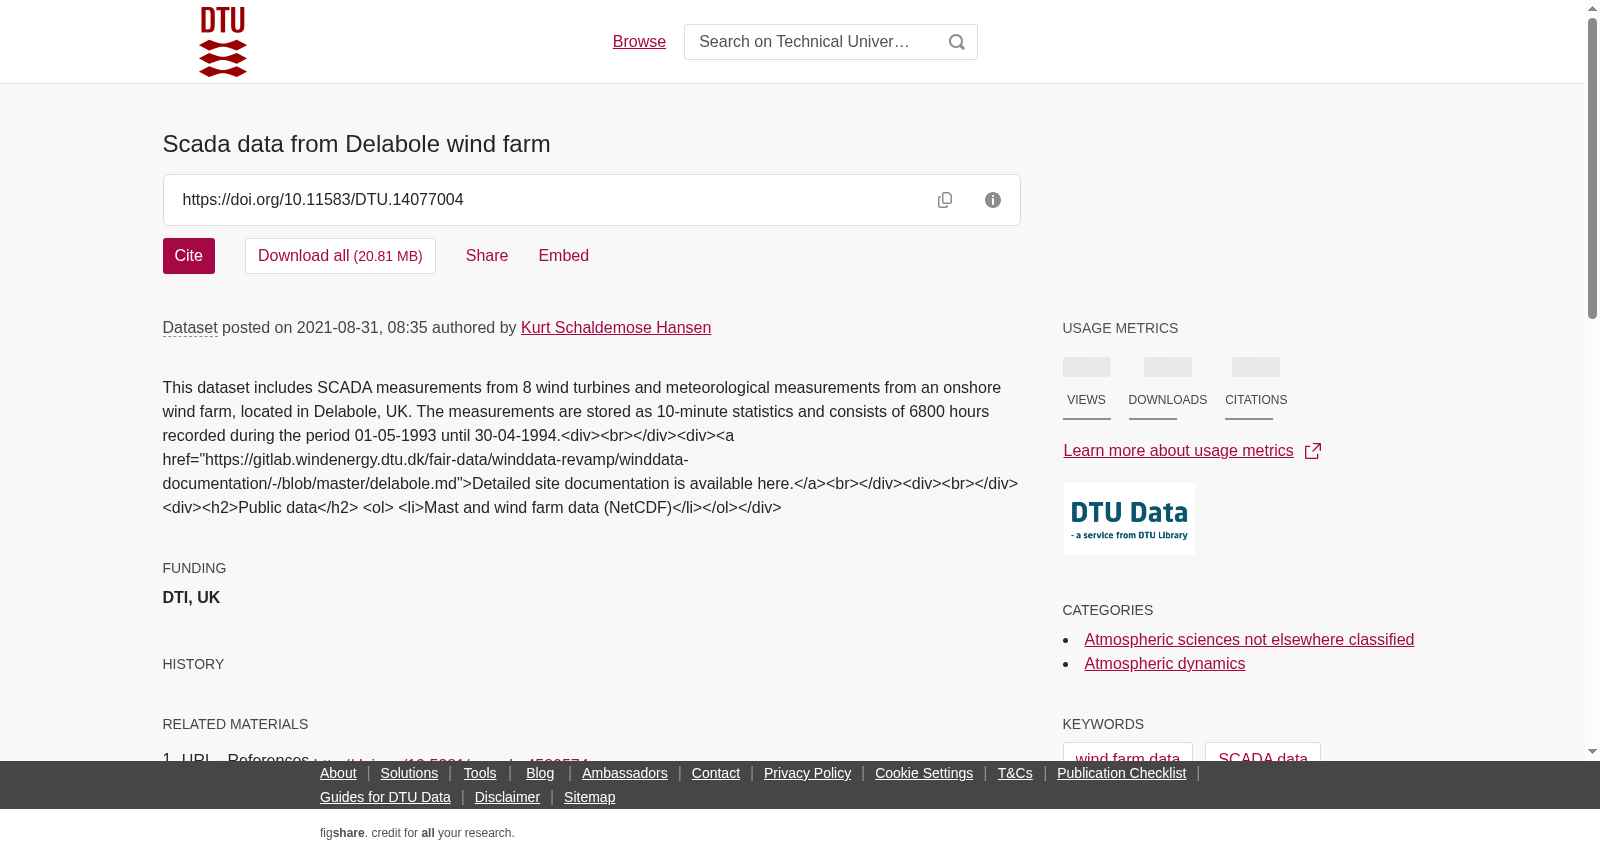Screen dimensions: 1600x857
Task: Download all files (20.81 MB)
Action: tap(340, 256)
